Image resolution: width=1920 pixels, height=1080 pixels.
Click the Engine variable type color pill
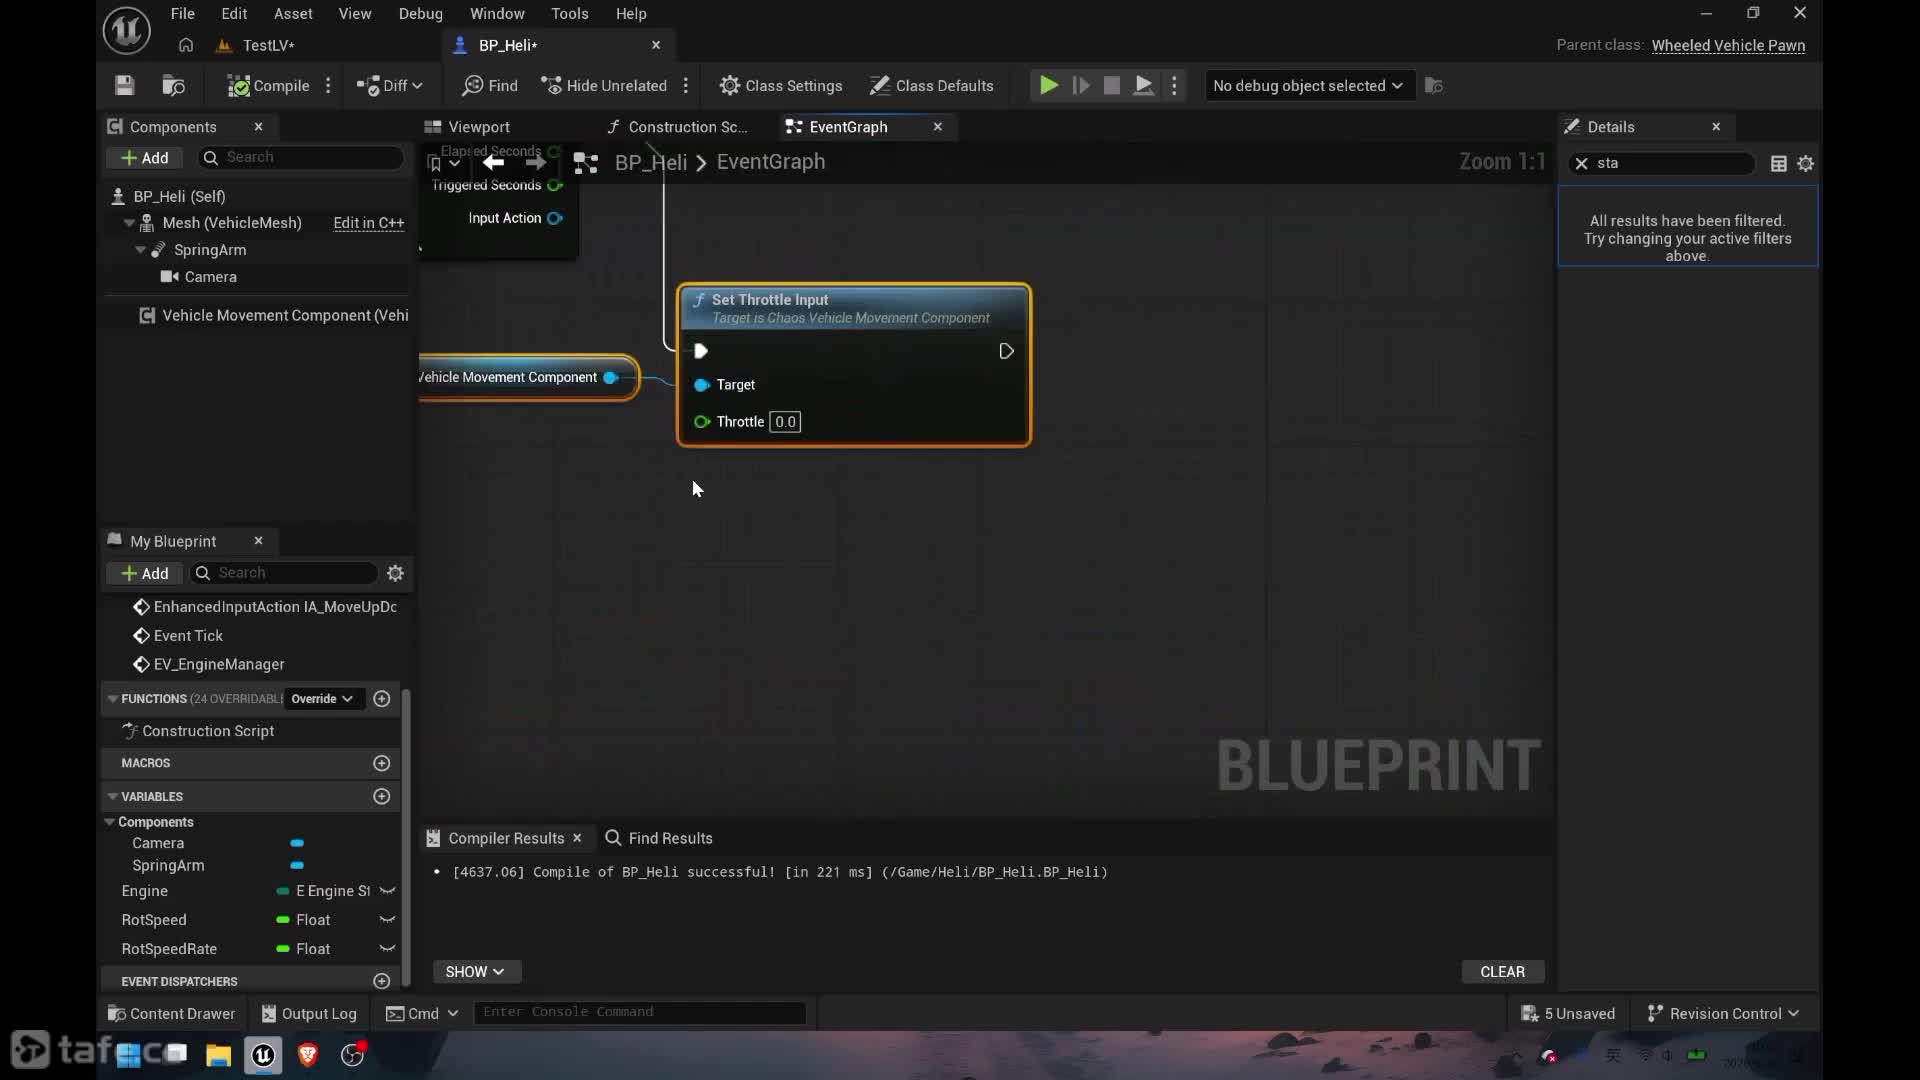tap(283, 891)
